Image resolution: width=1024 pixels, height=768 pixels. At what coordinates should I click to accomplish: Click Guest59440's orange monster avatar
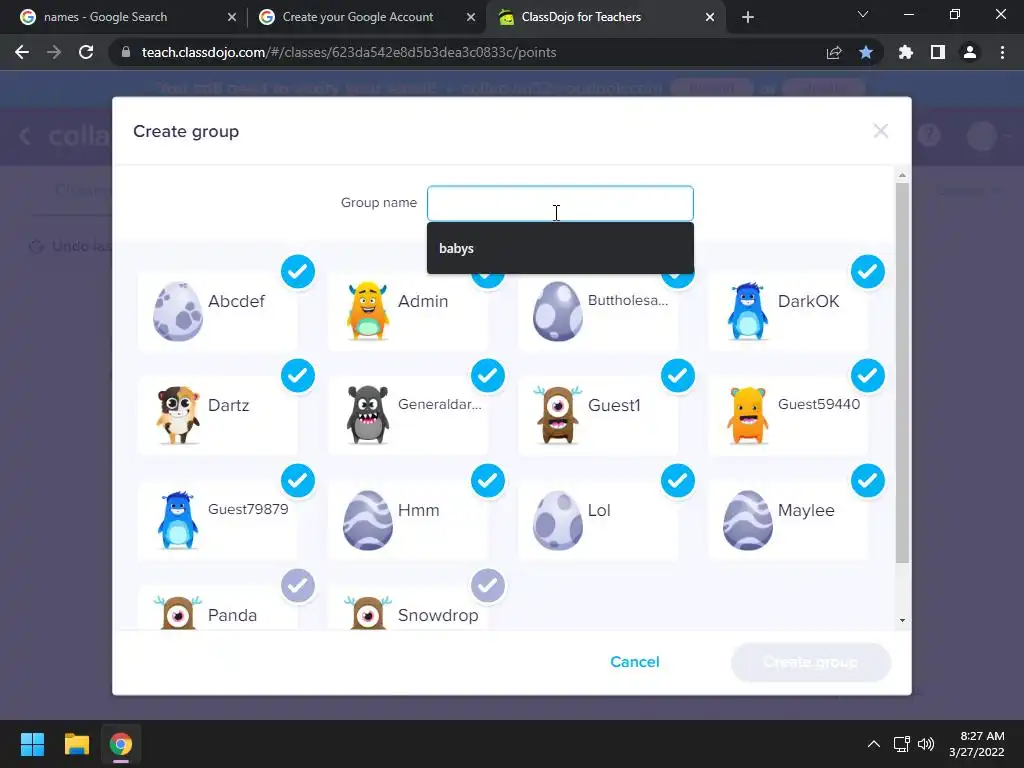click(x=748, y=415)
